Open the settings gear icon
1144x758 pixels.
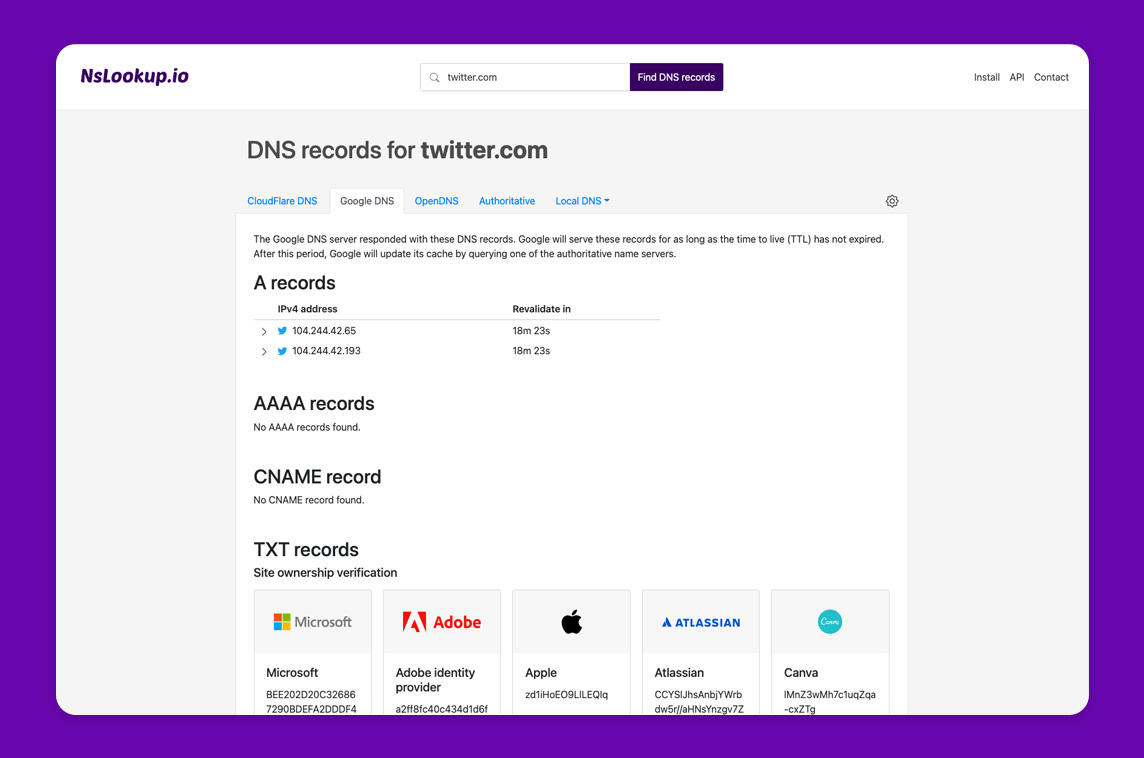pyautogui.click(x=892, y=201)
